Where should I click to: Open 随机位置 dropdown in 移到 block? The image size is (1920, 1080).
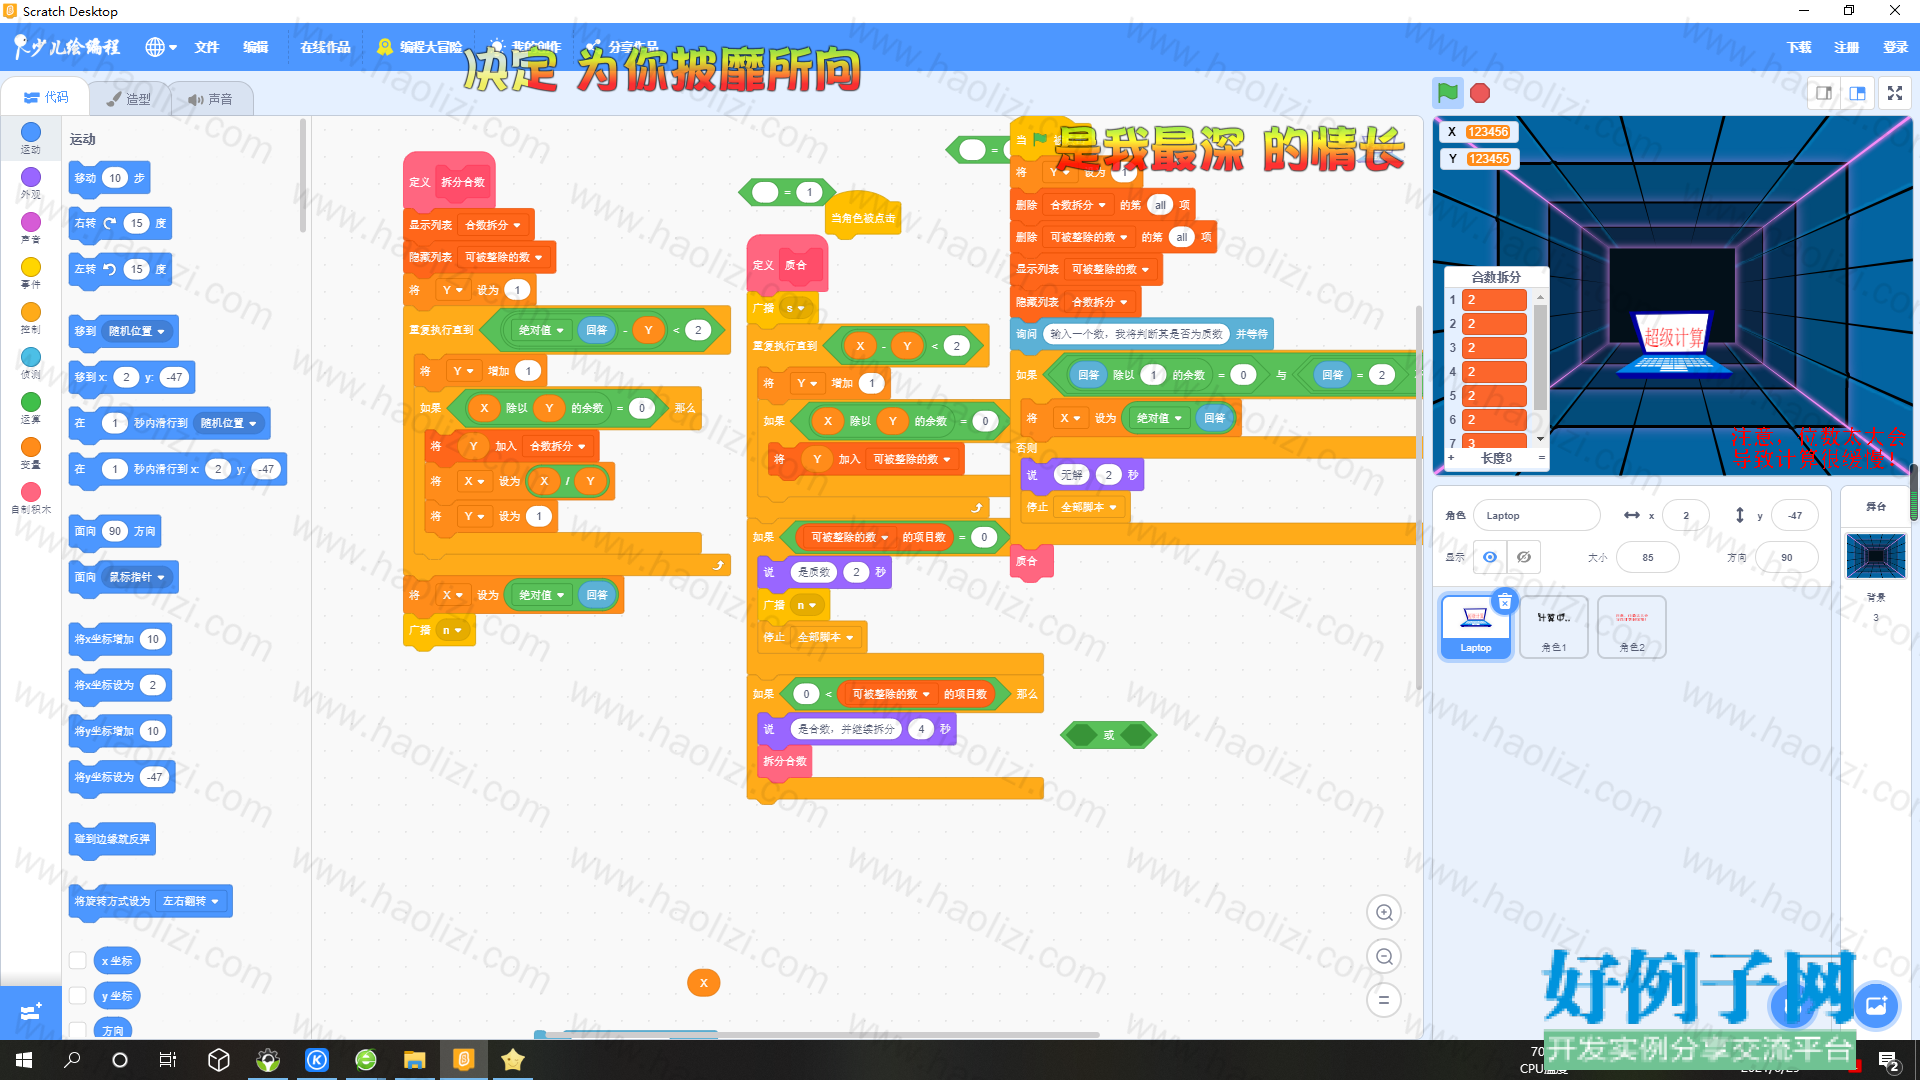(137, 331)
